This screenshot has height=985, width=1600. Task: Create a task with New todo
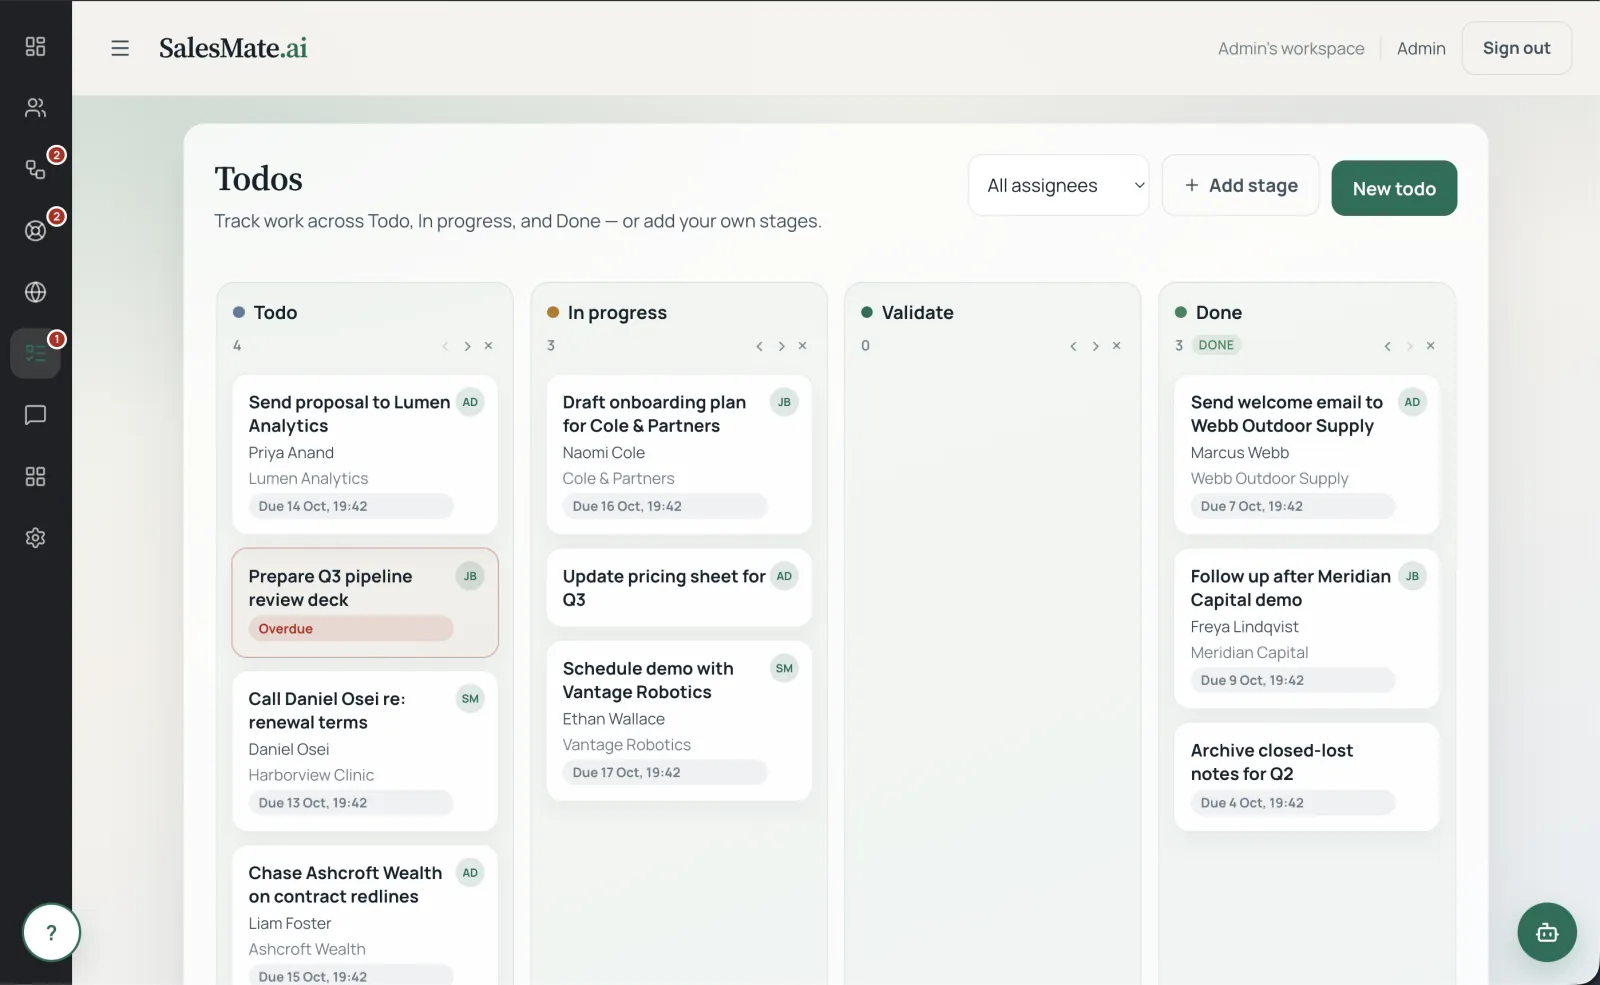[1394, 188]
